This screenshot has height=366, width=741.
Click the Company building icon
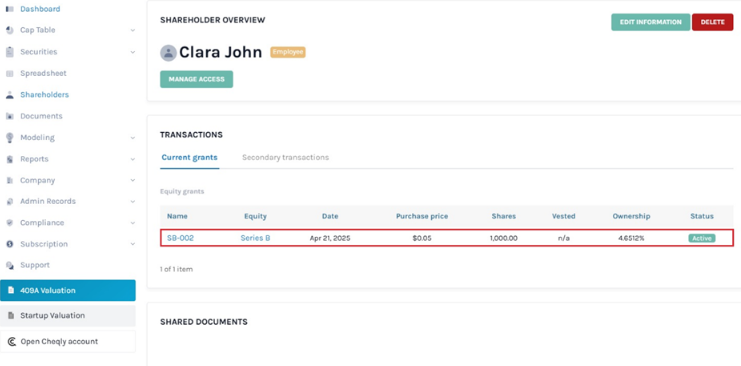tap(10, 181)
